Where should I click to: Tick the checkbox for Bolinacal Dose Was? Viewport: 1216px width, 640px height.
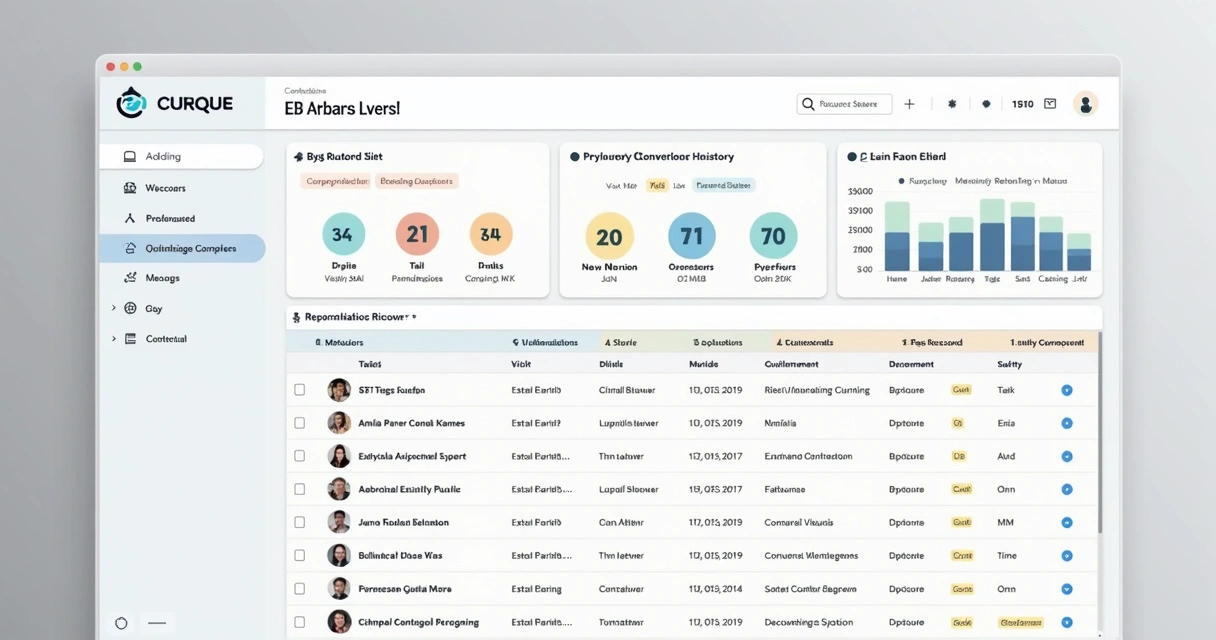point(299,555)
